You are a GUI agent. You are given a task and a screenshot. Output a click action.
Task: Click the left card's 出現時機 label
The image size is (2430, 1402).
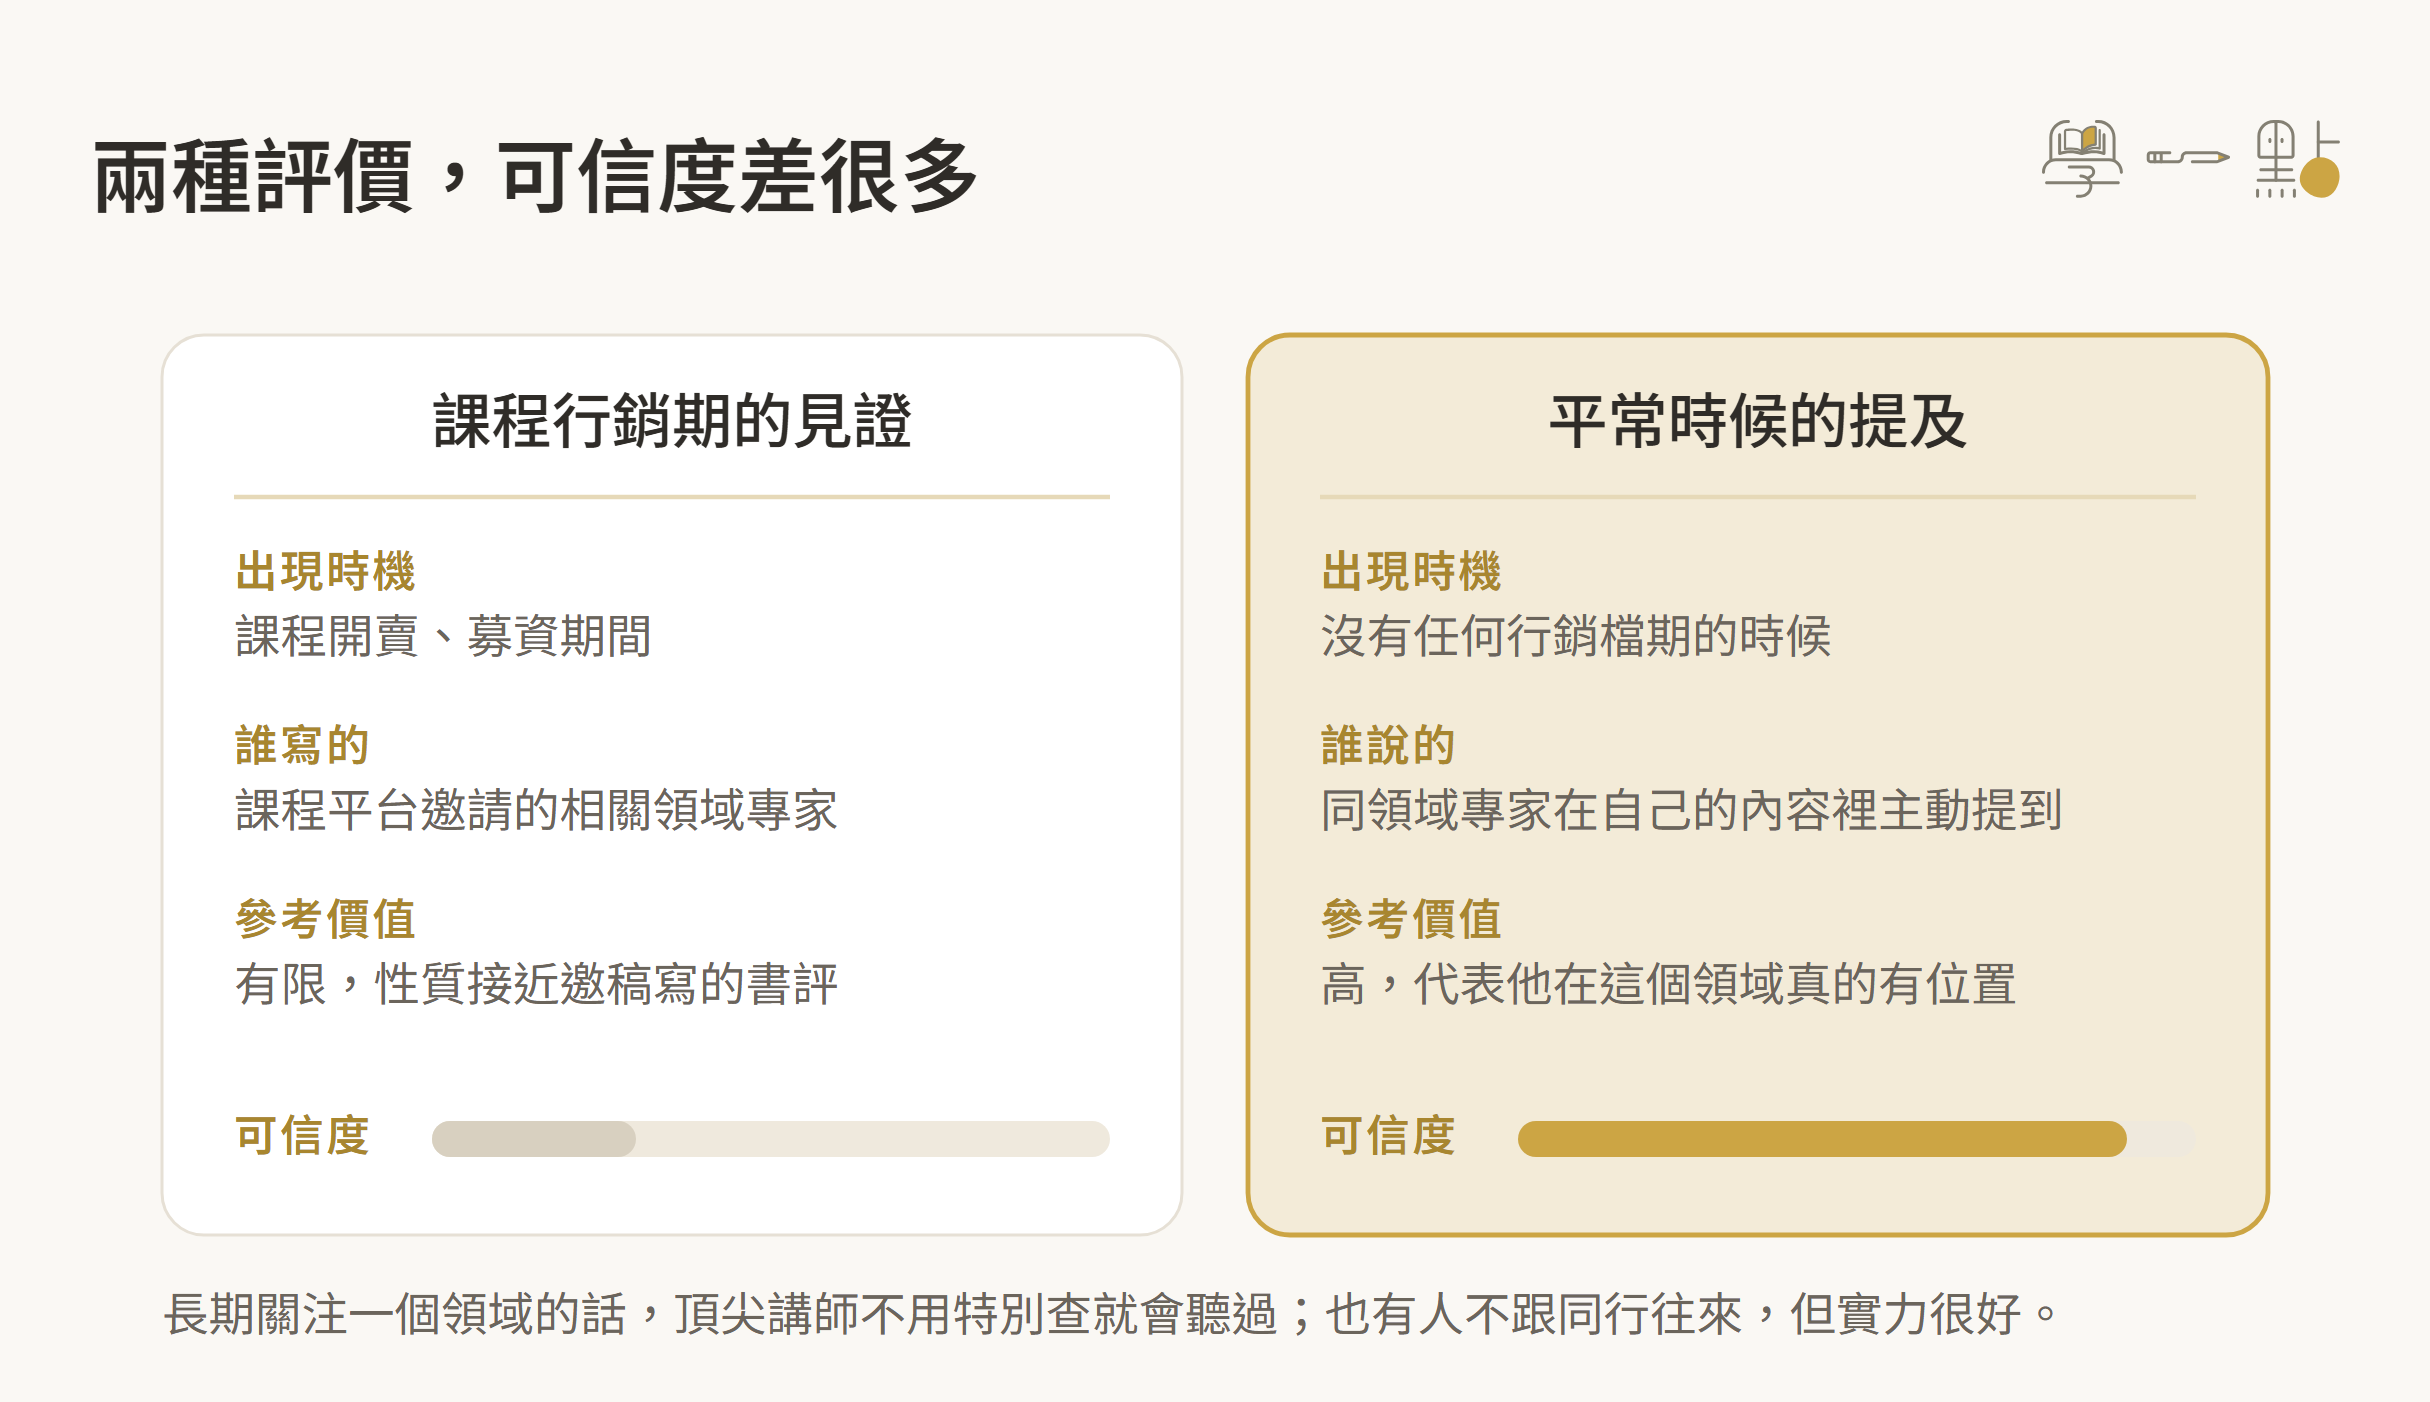(325, 571)
